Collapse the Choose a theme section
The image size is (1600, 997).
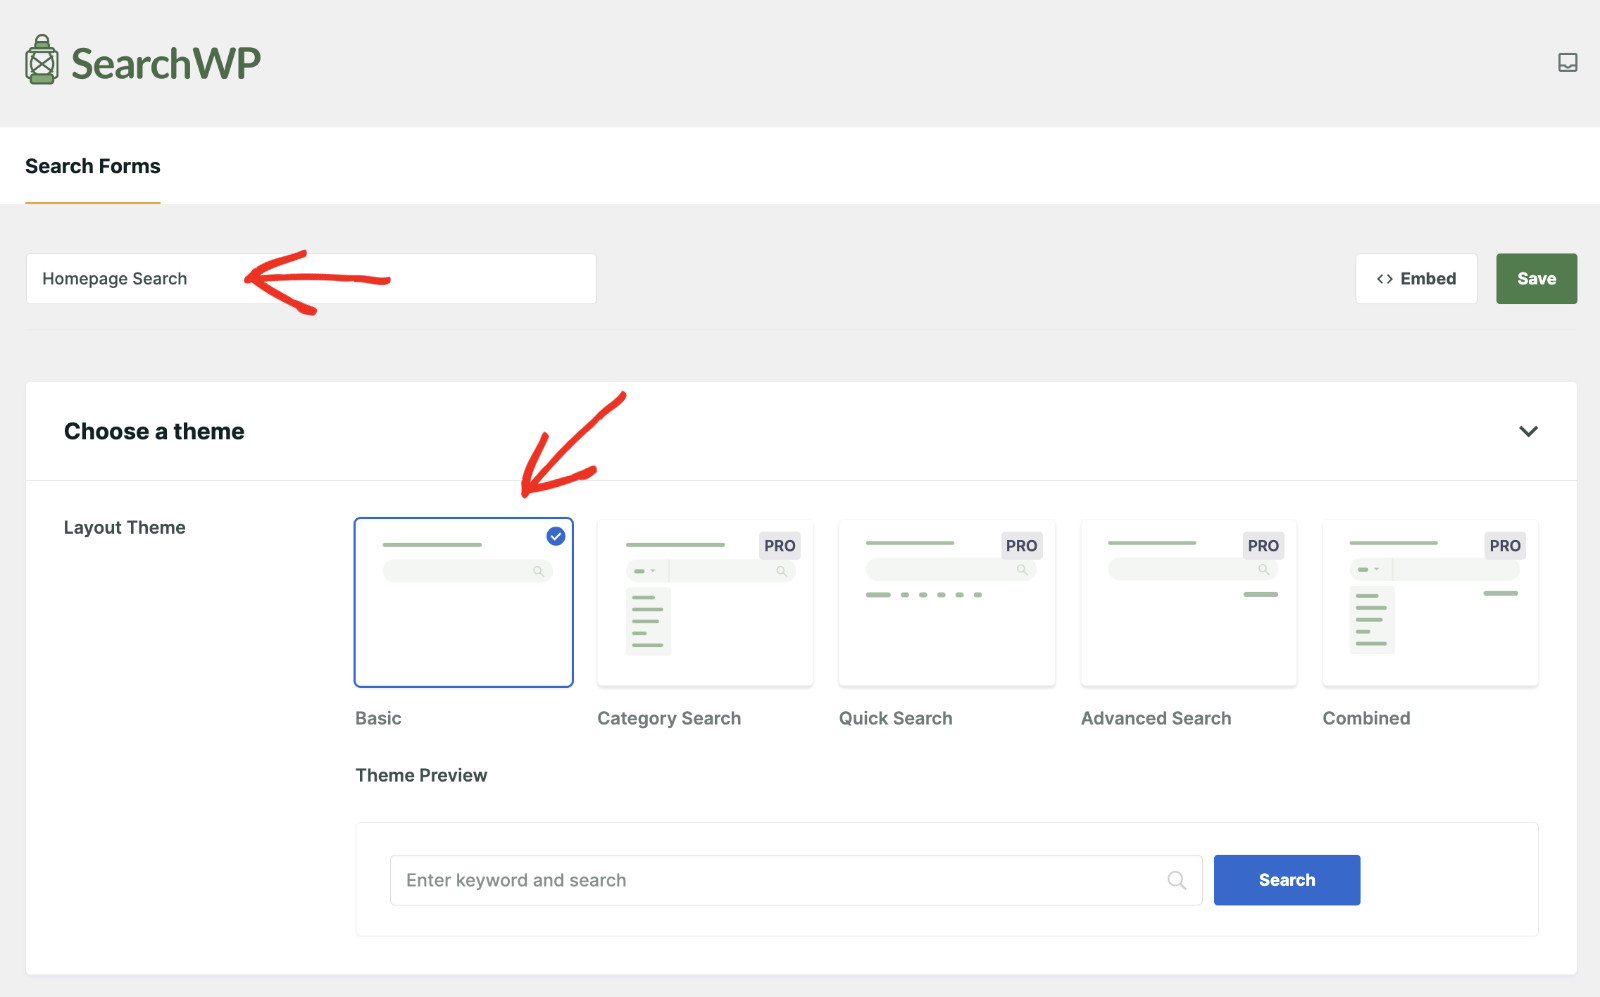pos(1528,431)
